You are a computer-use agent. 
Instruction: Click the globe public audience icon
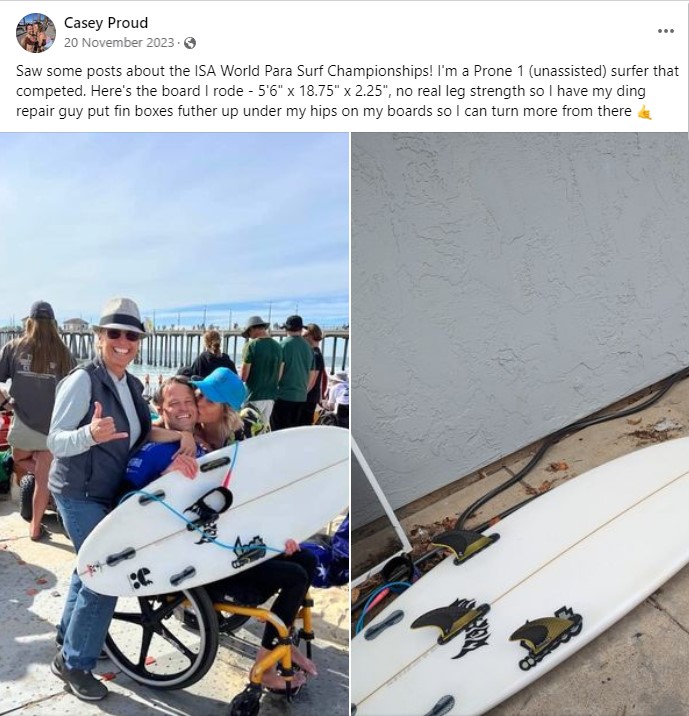(190, 43)
